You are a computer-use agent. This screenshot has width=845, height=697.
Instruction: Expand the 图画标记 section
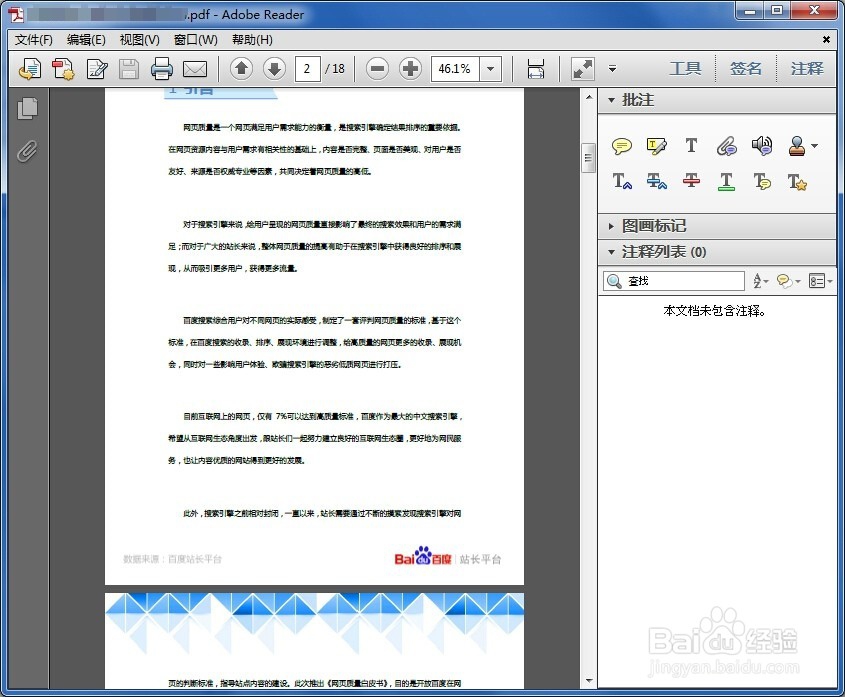[x=611, y=226]
